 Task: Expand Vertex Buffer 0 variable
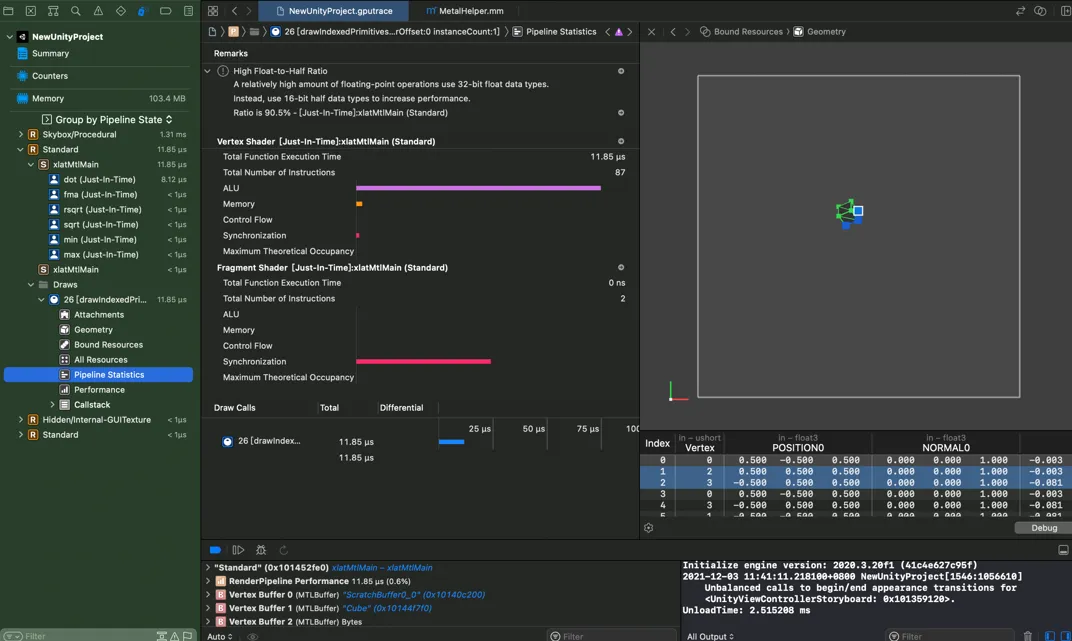(208, 595)
